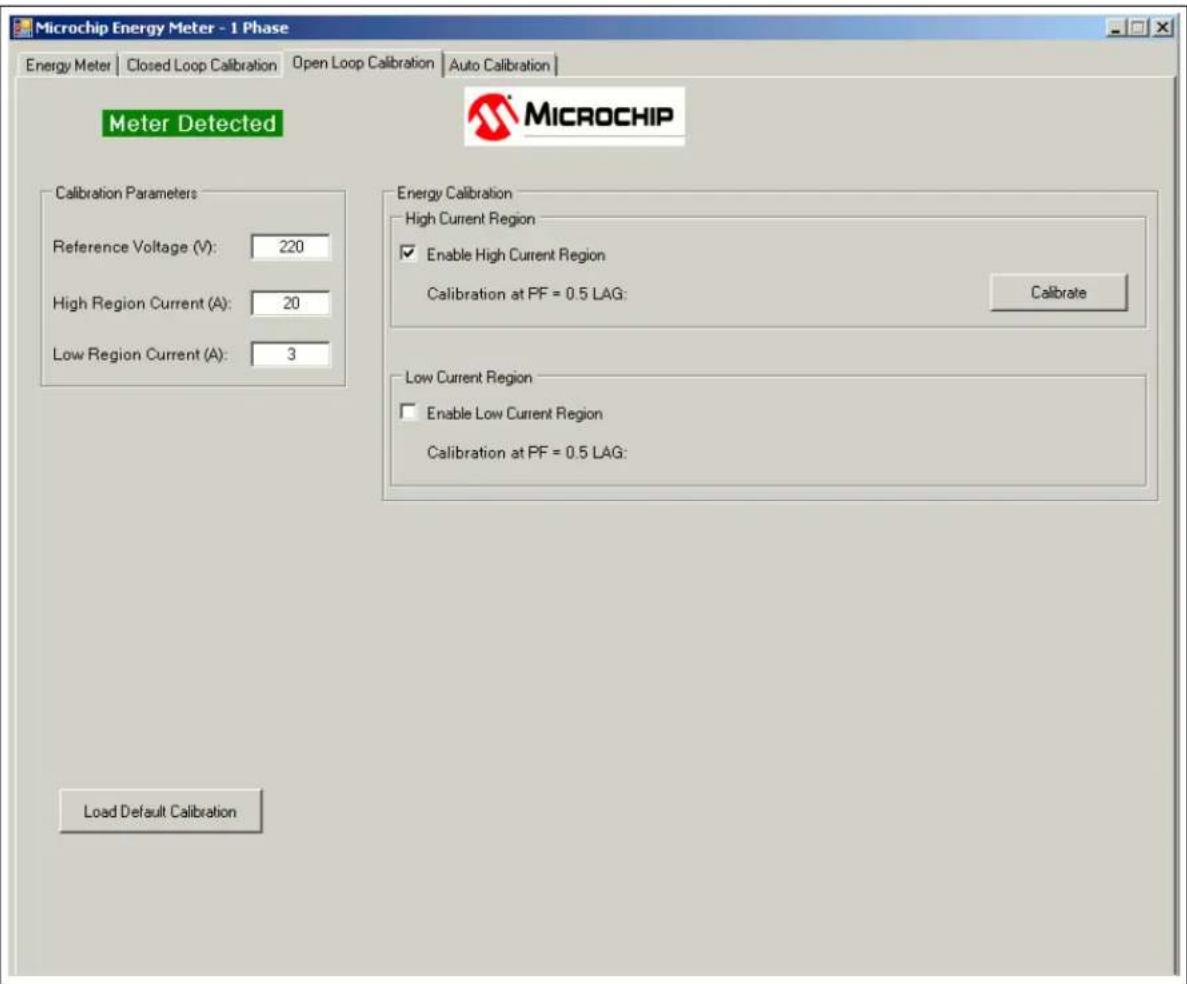Tick the Enable Low Current Region checkbox
This screenshot has height=984, width=1187.
pos(408,412)
